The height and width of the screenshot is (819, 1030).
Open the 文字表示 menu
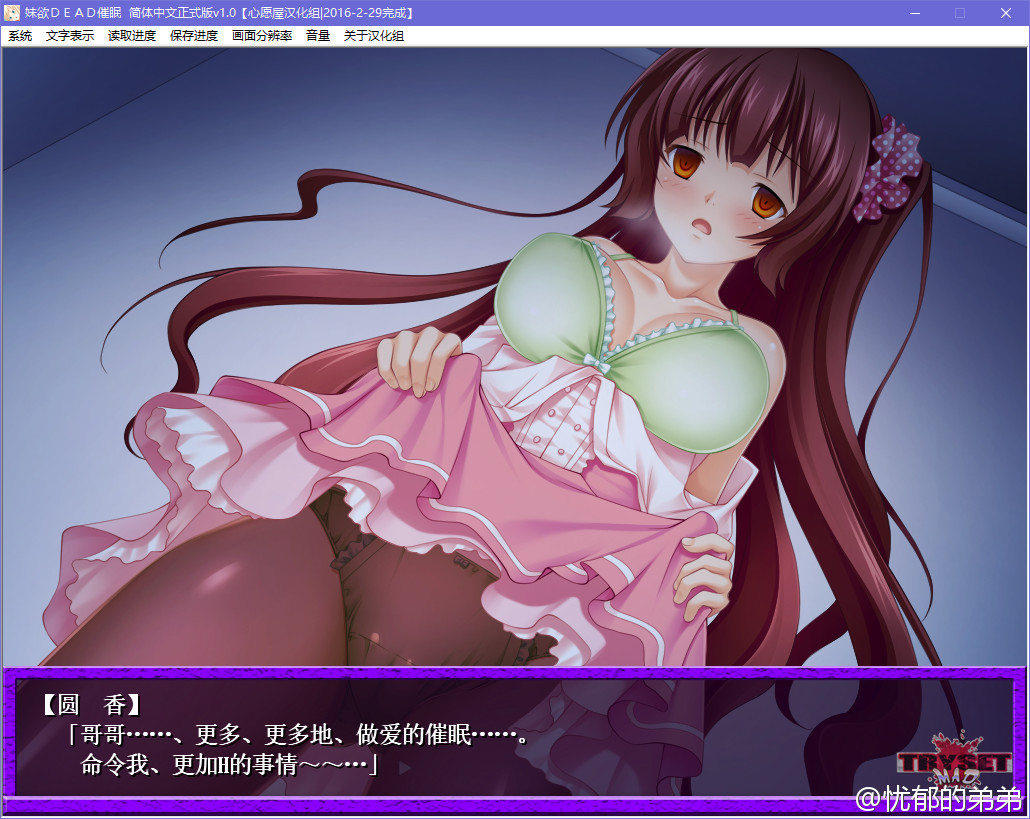(x=70, y=36)
